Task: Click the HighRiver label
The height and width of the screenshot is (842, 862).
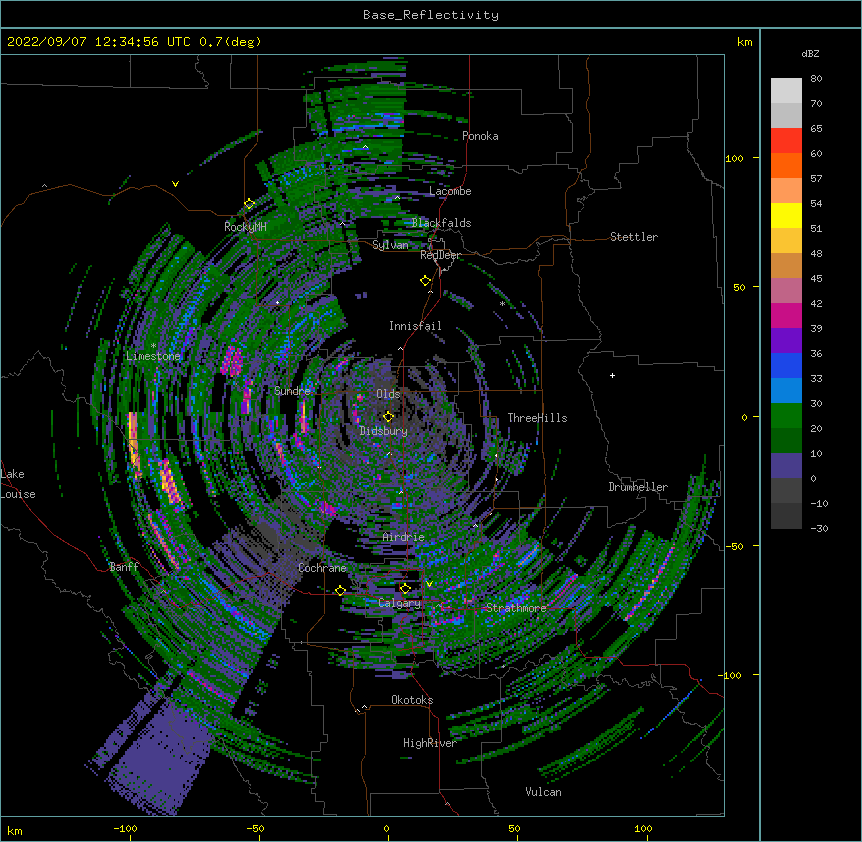Action: tap(430, 743)
